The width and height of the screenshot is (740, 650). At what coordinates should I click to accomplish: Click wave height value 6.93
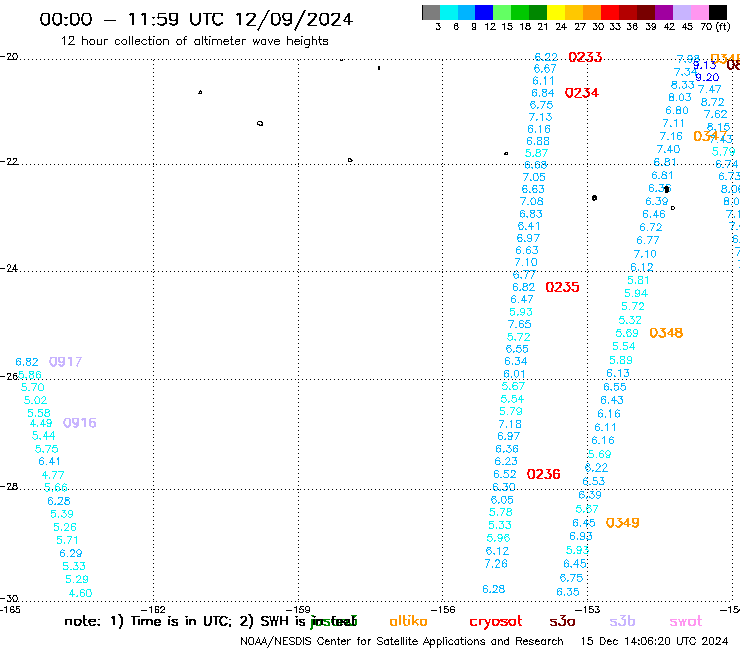[581, 537]
